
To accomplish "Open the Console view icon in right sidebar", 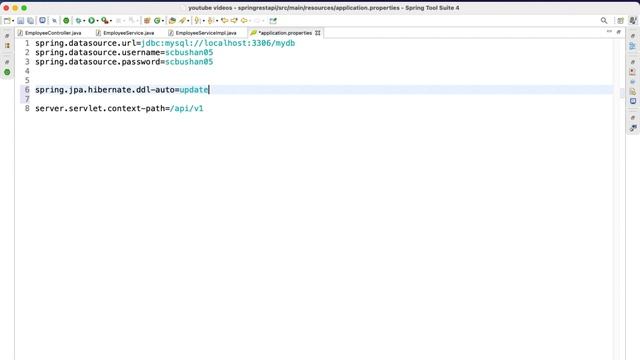I will (x=633, y=101).
